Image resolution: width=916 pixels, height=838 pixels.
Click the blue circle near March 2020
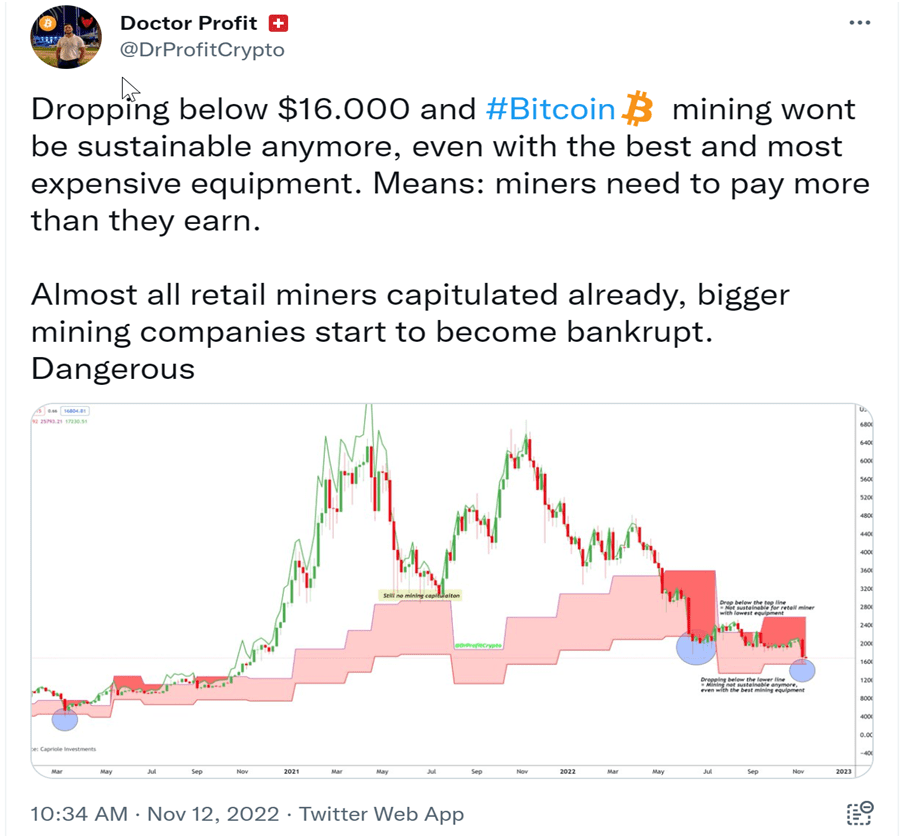tap(64, 718)
